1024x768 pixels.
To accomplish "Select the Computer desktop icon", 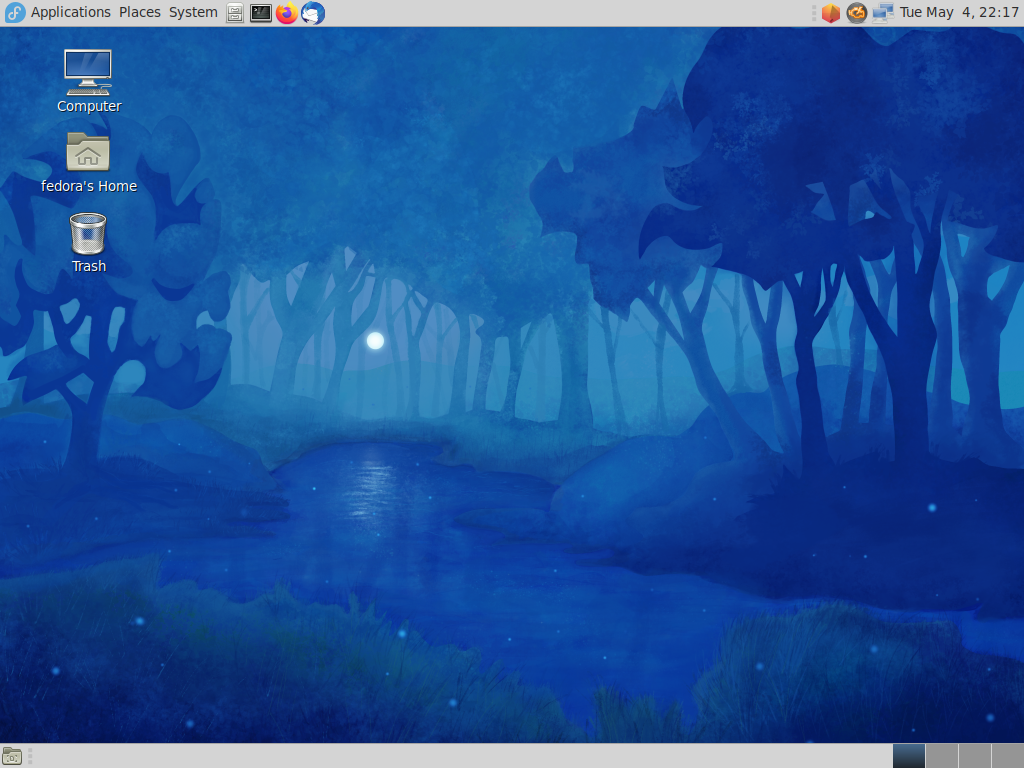I will click(x=88, y=81).
